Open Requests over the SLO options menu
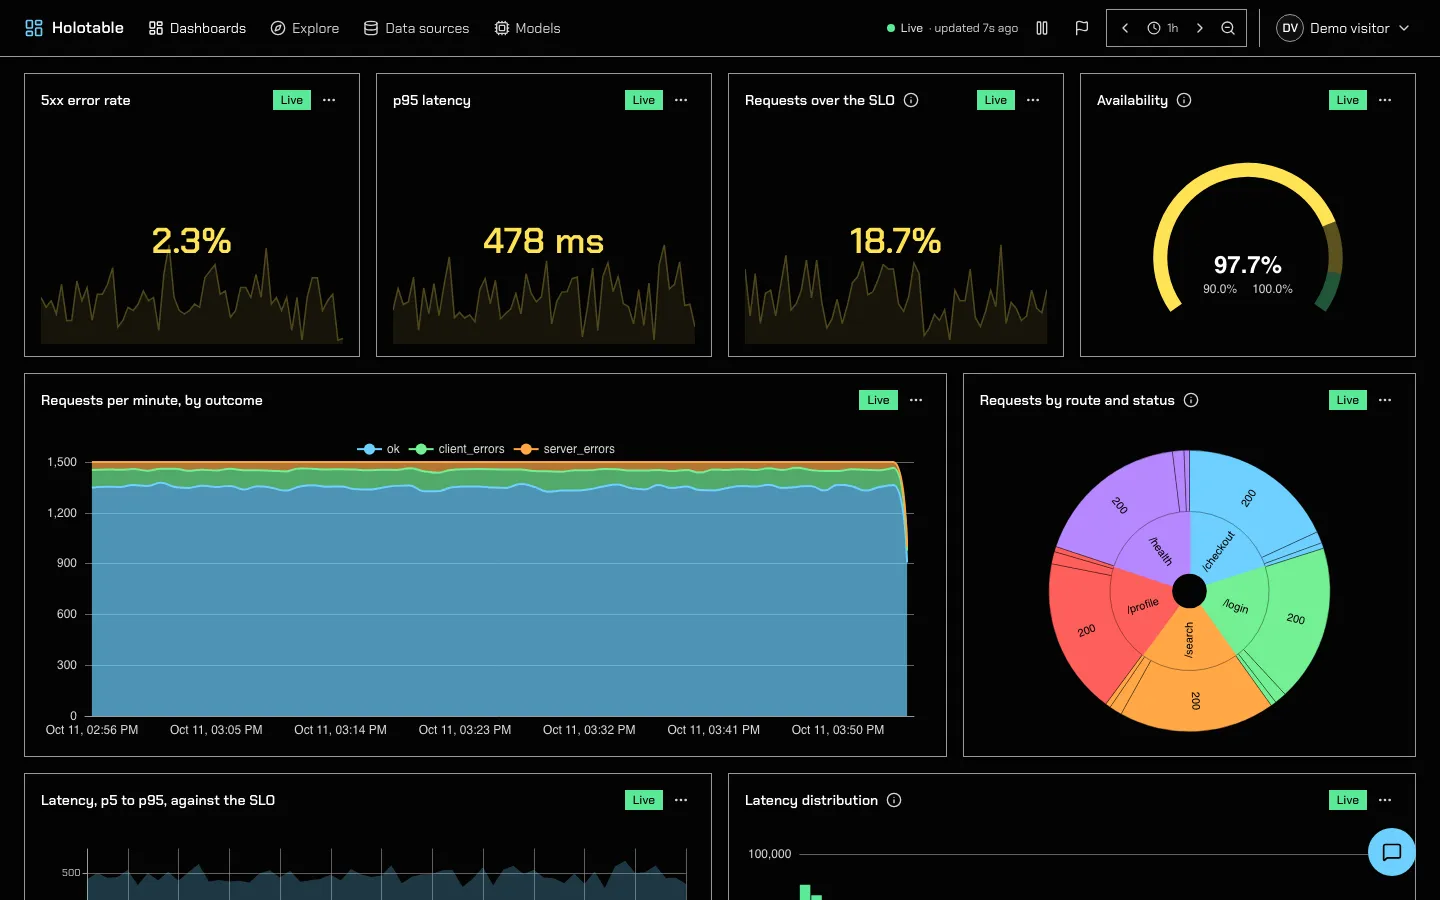Image resolution: width=1440 pixels, height=900 pixels. click(x=1033, y=100)
